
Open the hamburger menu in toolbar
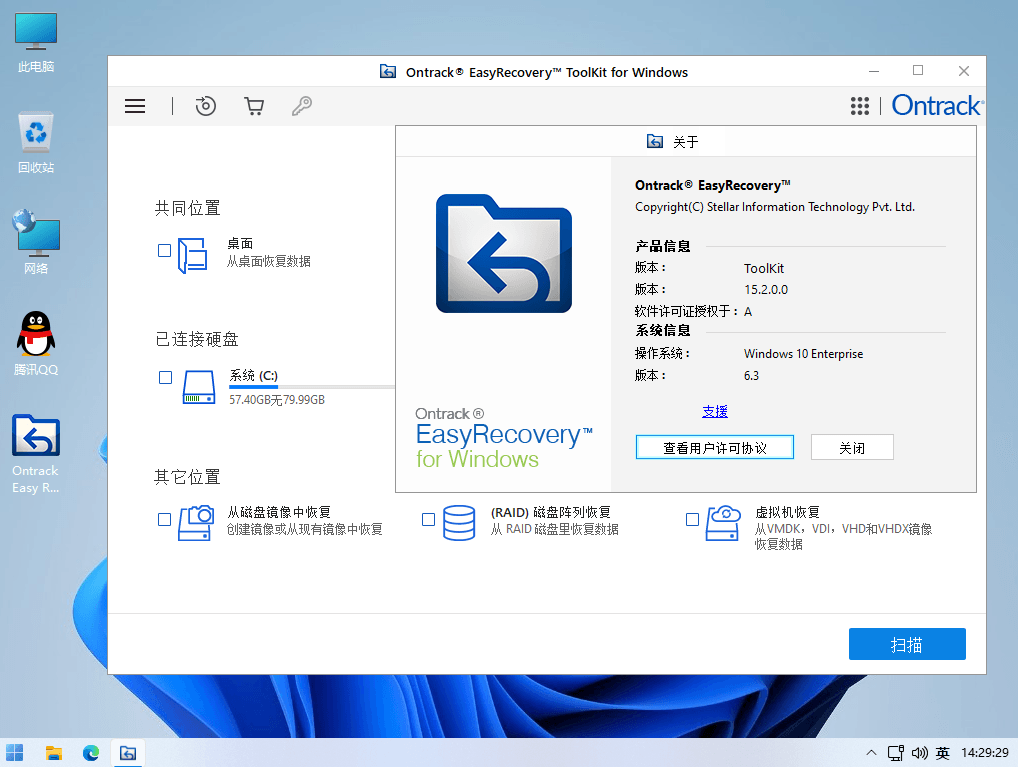tap(135, 106)
